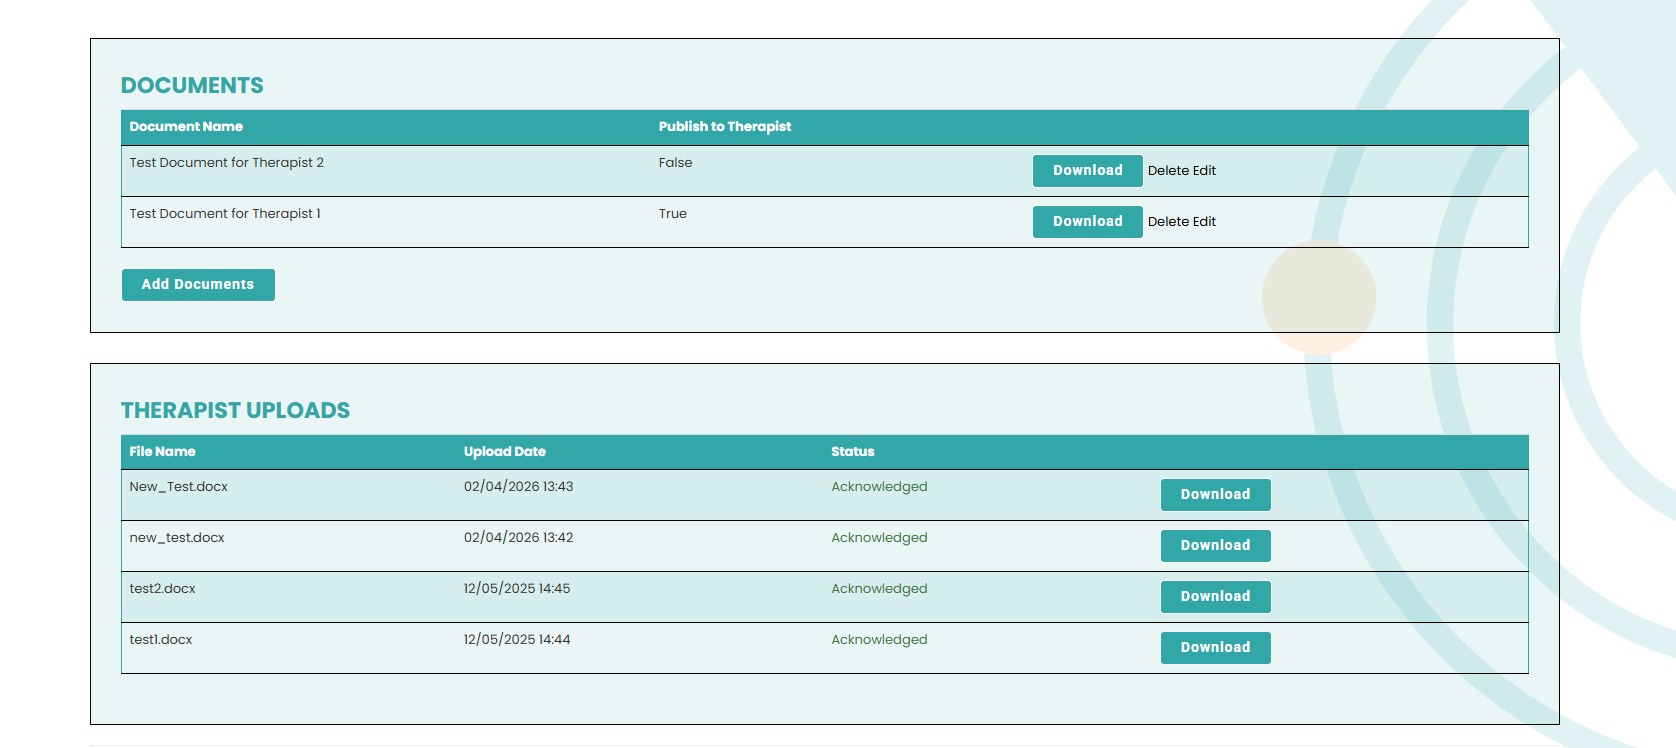
Task: Click the 'True' publish value
Action: point(673,214)
